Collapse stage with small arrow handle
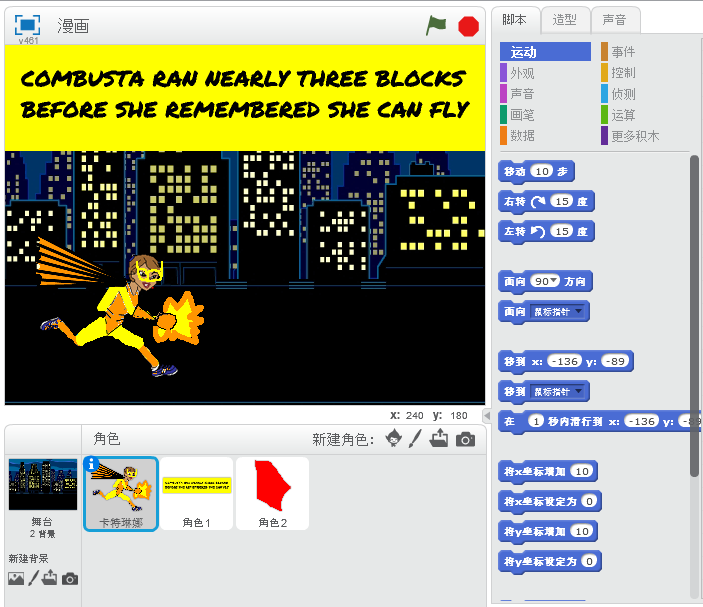Viewport: 703px width, 607px height. (x=487, y=416)
